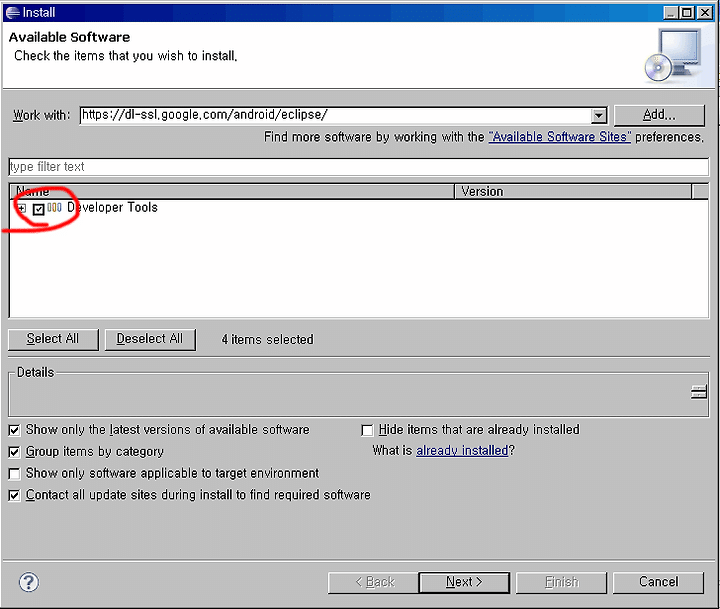The height and width of the screenshot is (609, 720).
Task: Click the help question mark icon
Action: point(29,582)
